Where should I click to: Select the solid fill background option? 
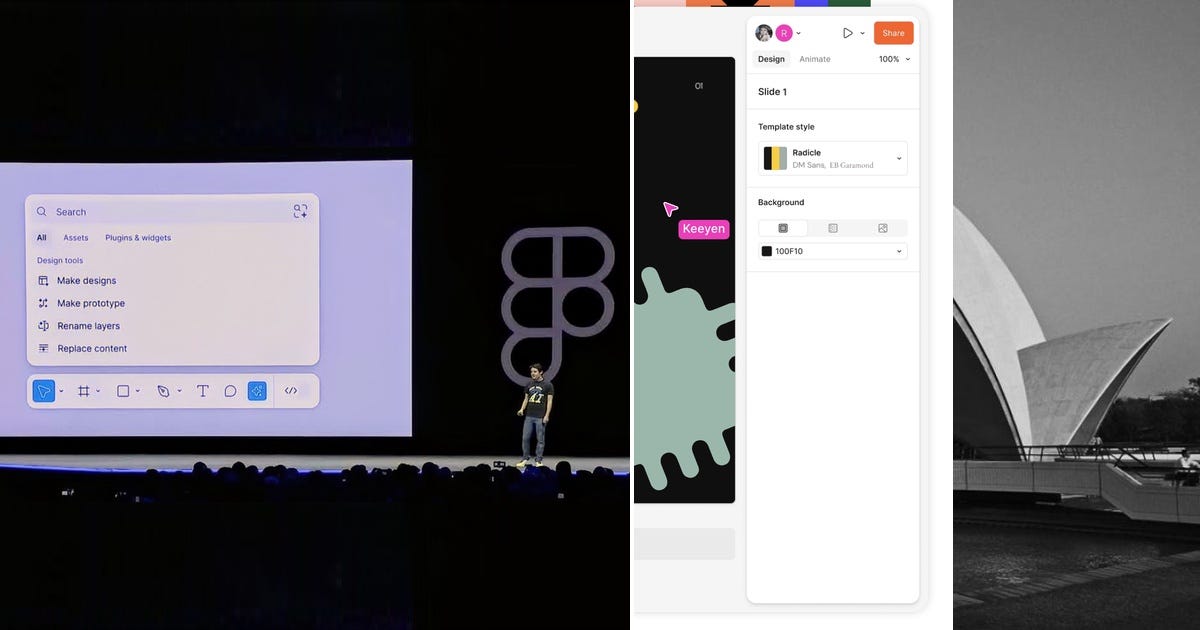pos(783,228)
